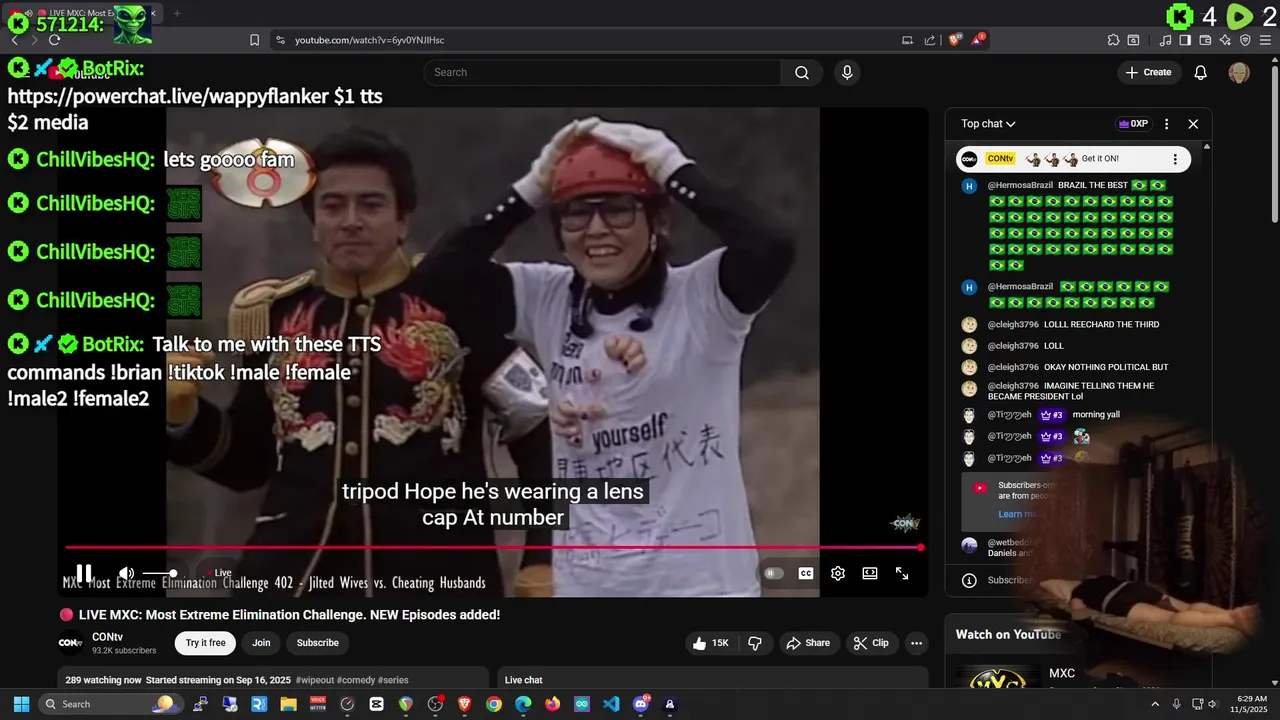Click the Live indicator in player
This screenshot has height=720, width=1280.
coord(219,573)
